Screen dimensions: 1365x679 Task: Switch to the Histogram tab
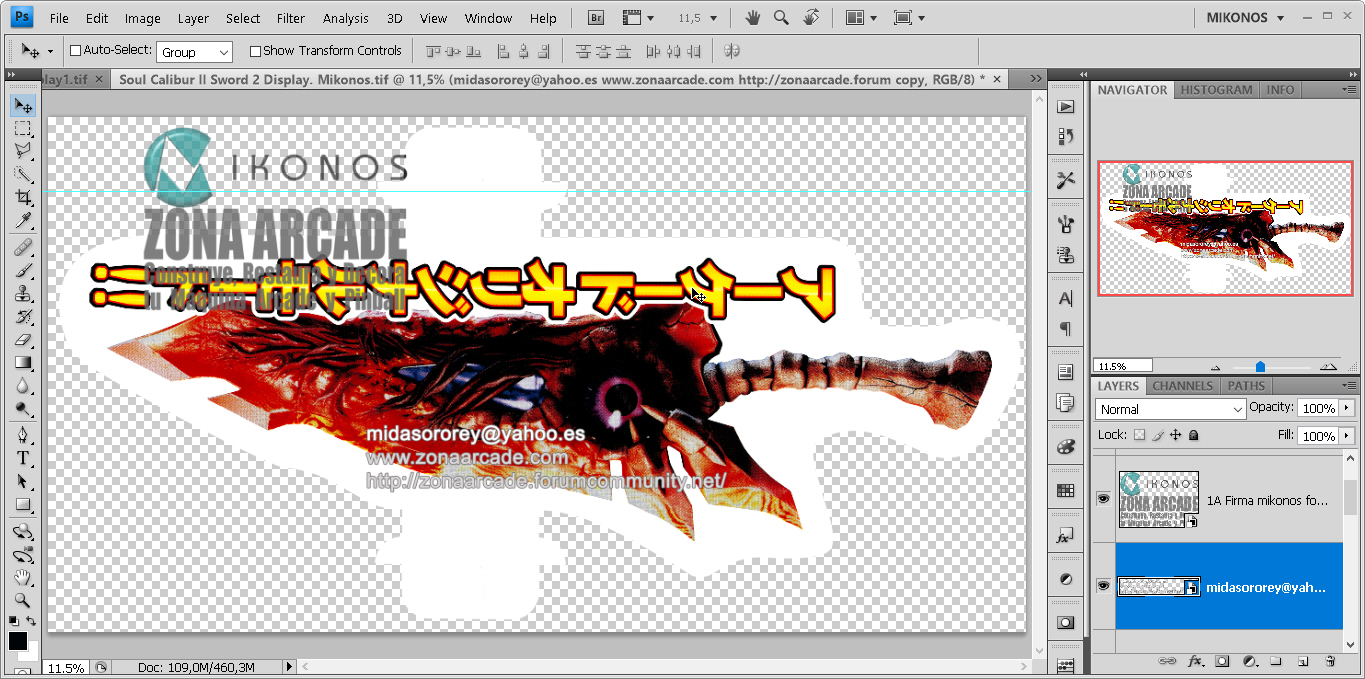[x=1216, y=90]
